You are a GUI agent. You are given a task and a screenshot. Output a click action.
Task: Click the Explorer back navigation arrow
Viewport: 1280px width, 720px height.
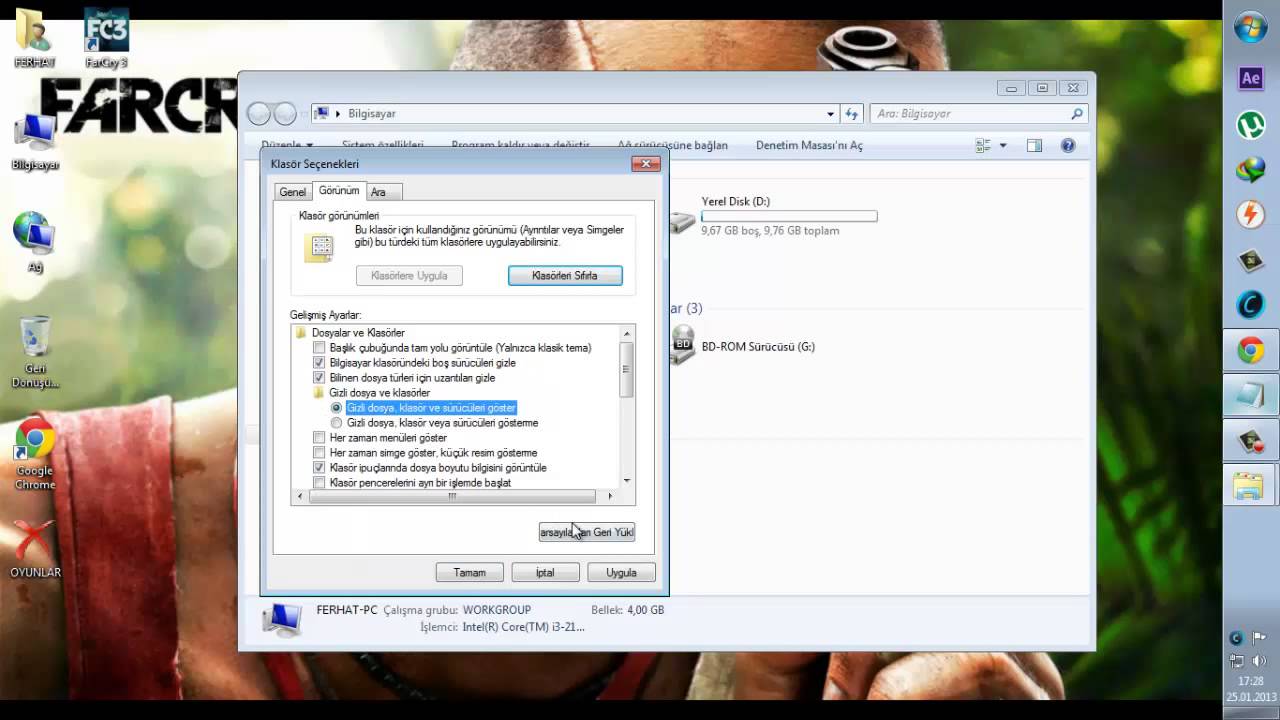point(259,113)
